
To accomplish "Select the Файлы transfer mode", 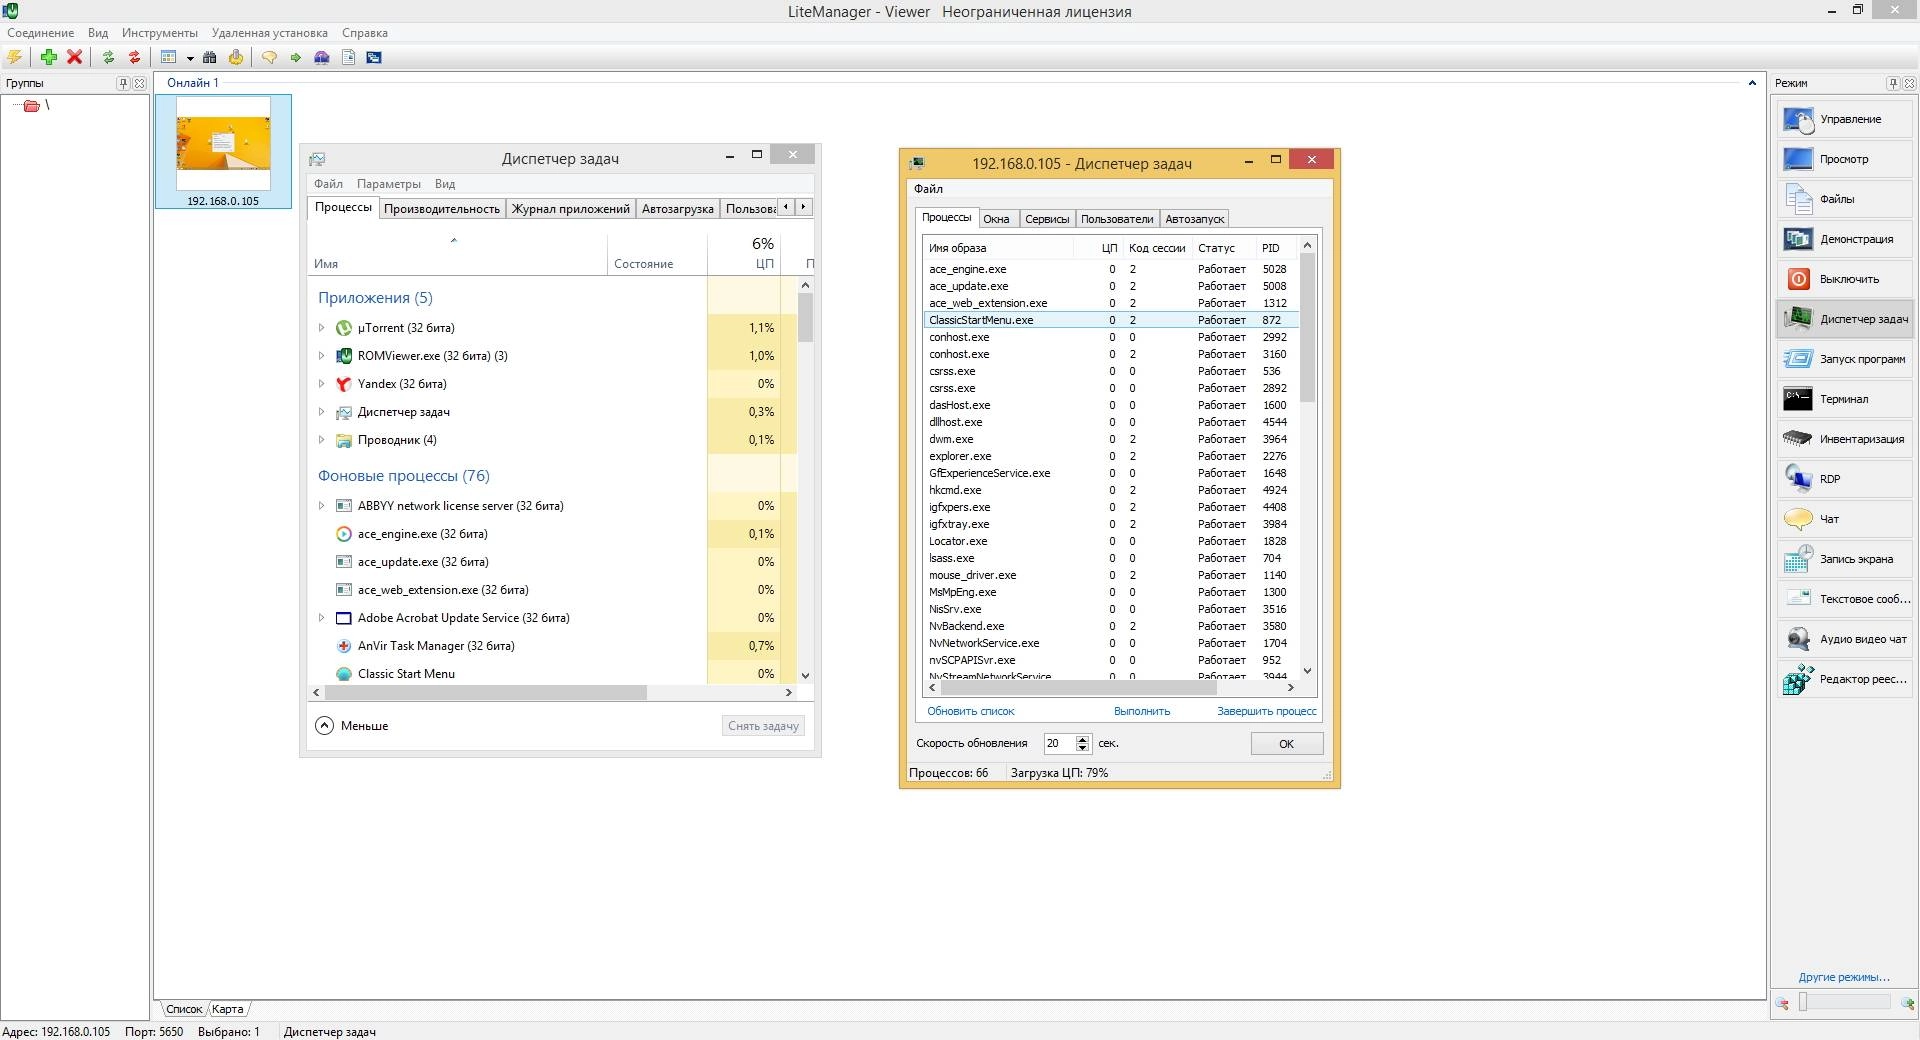I will tap(1845, 199).
